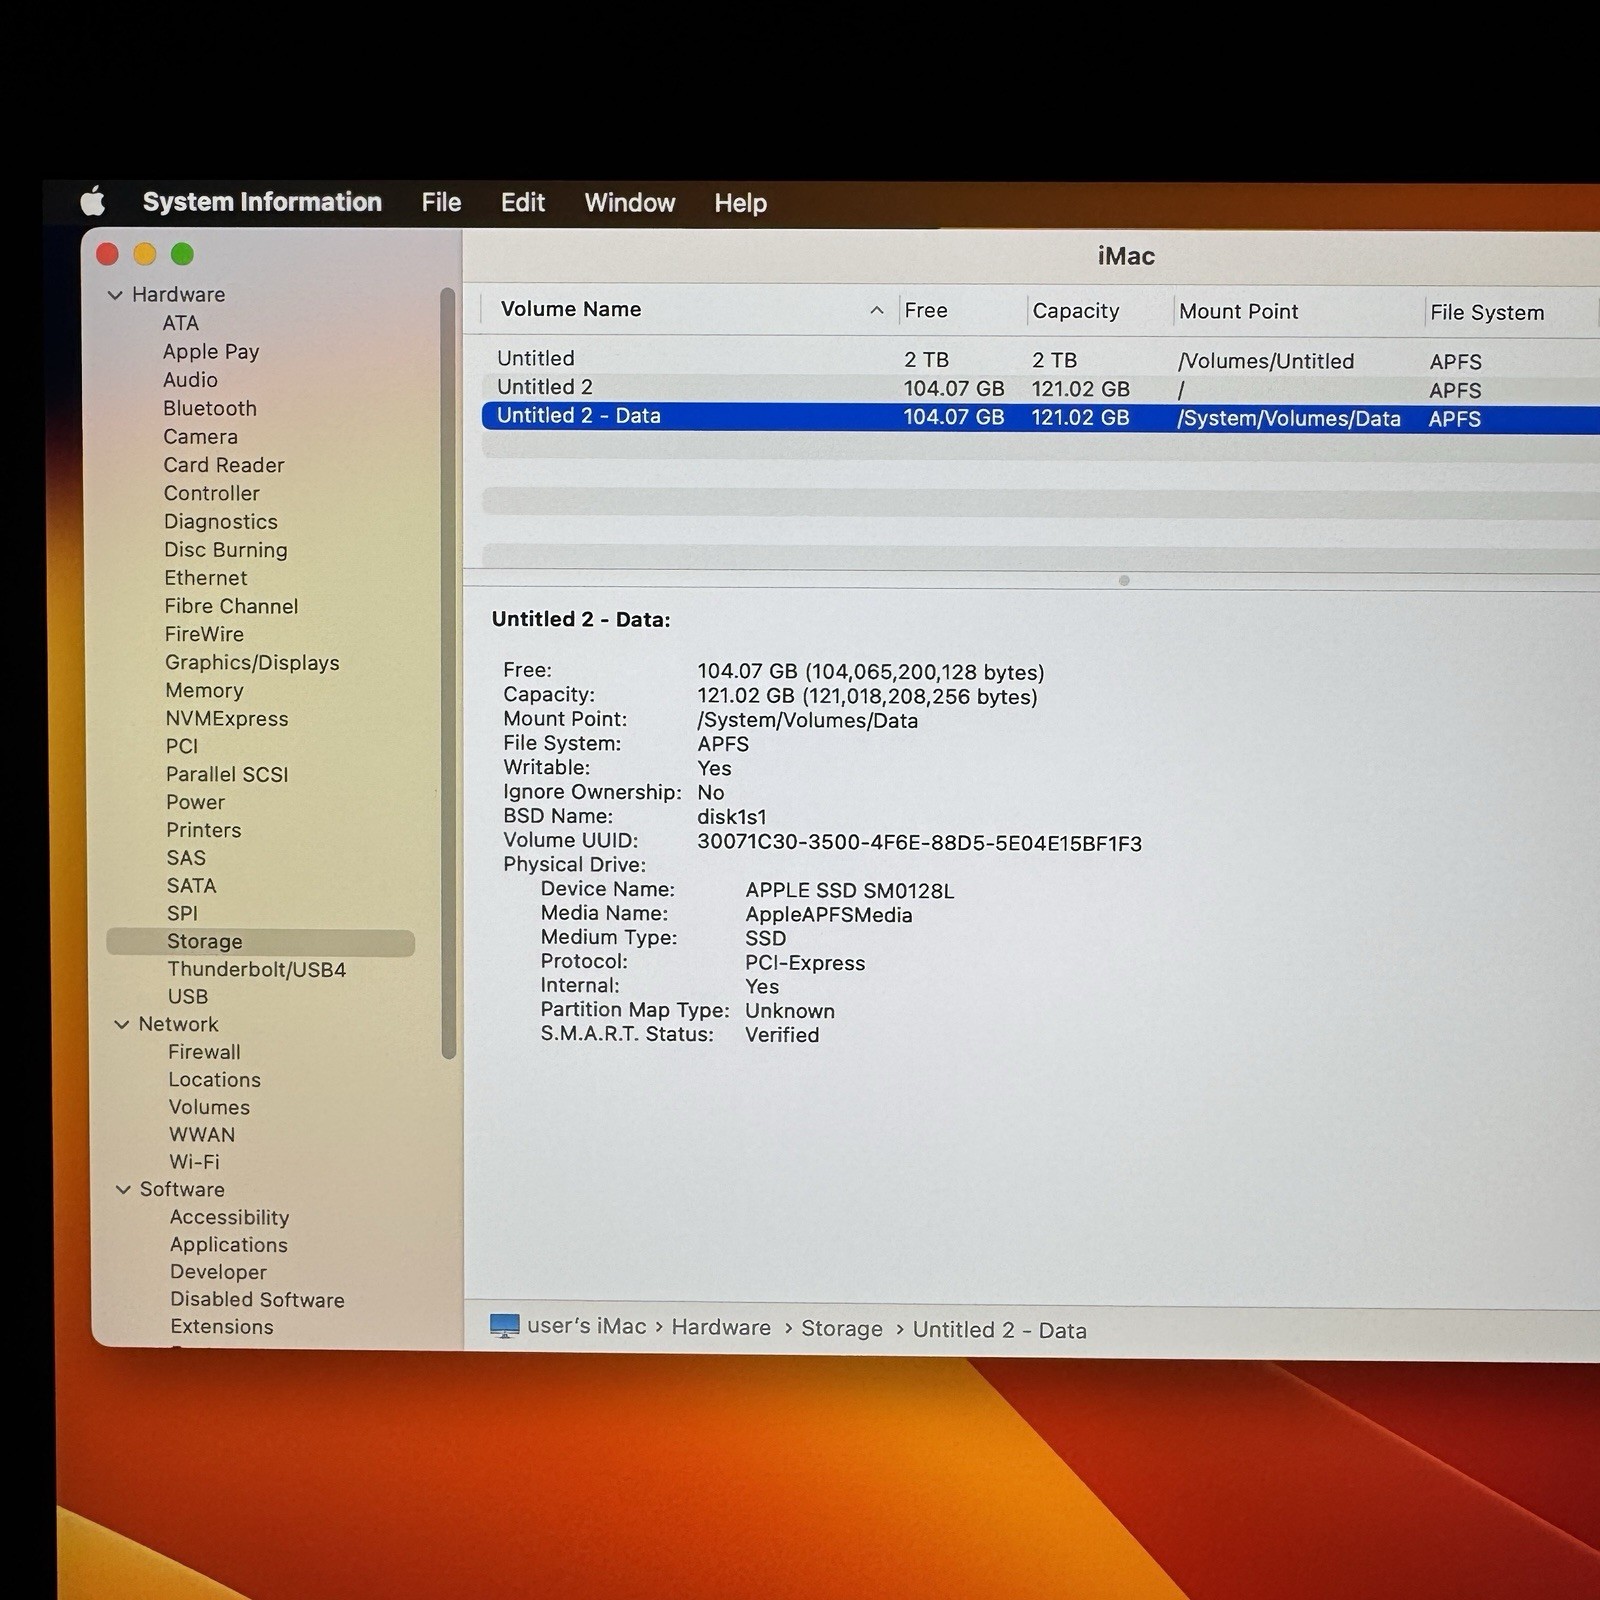Select Graphics/Displays in sidebar
1600x1600 pixels.
[252, 662]
